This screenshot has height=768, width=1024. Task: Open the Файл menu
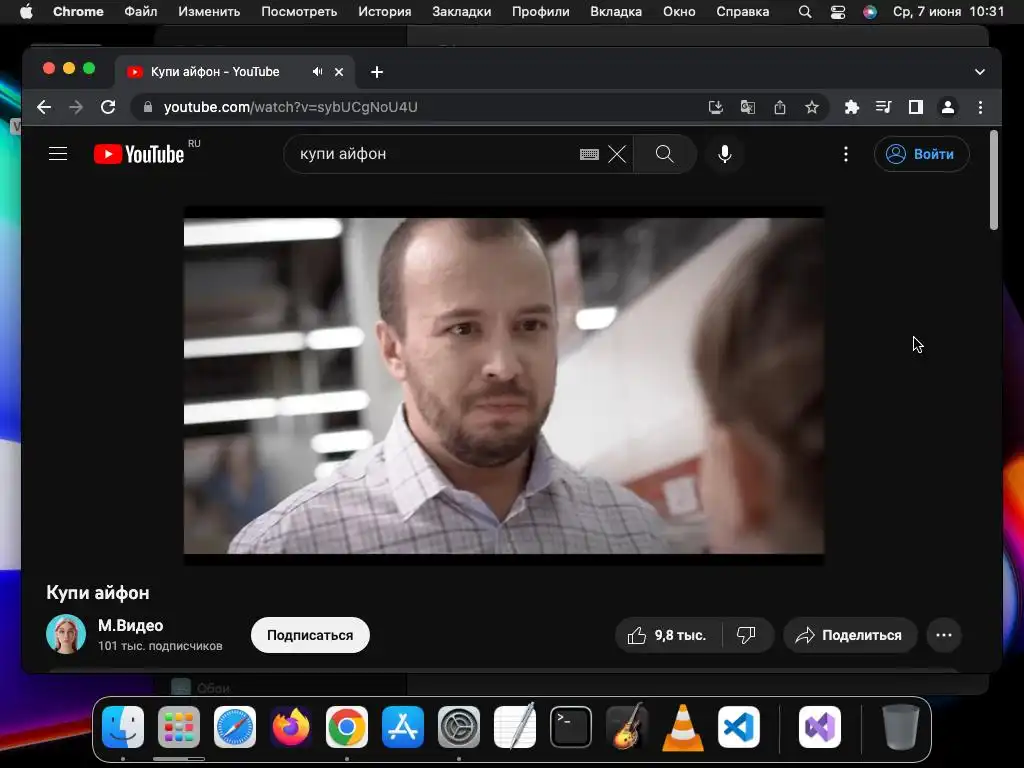pyautogui.click(x=140, y=12)
